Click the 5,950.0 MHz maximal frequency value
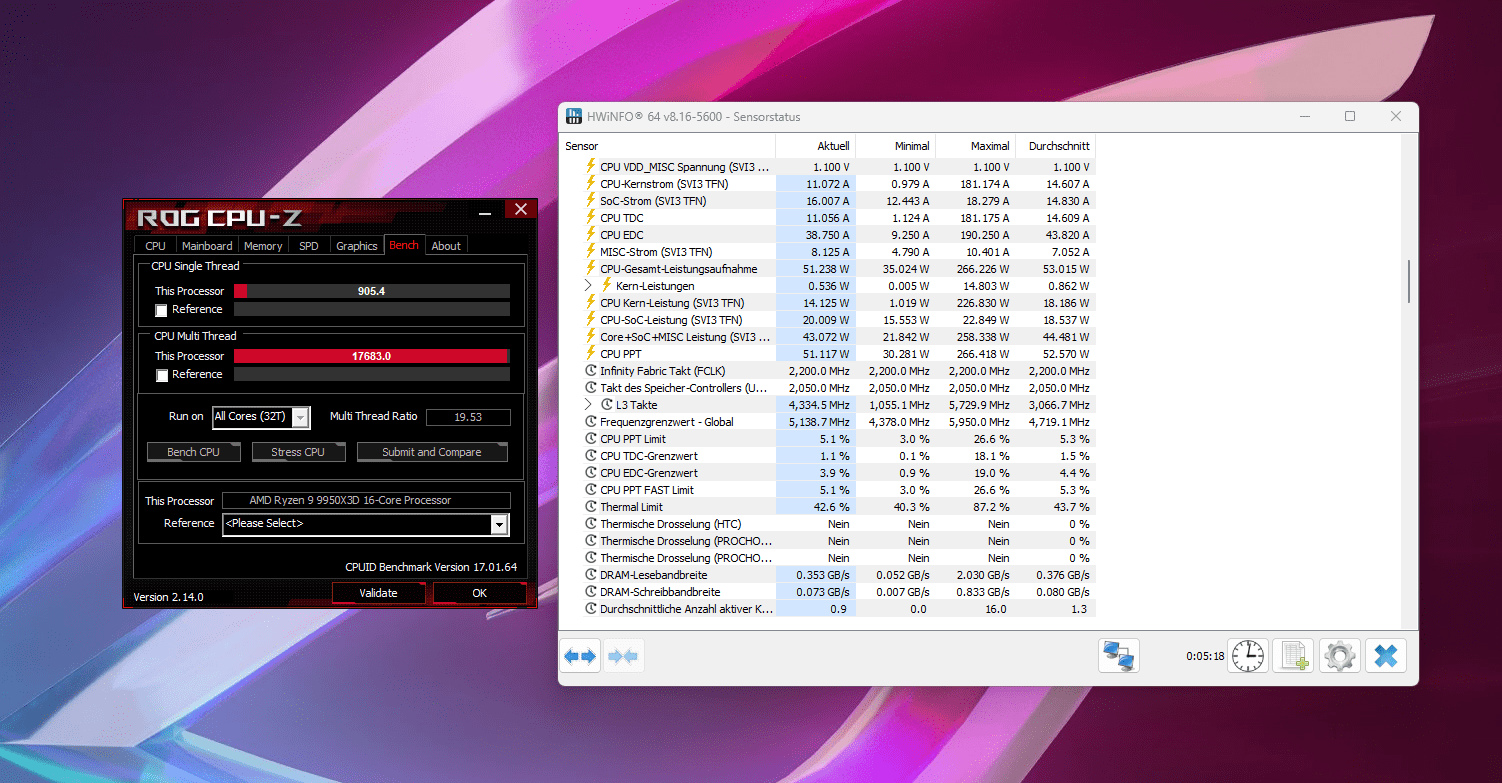The image size is (1502, 783). [978, 422]
